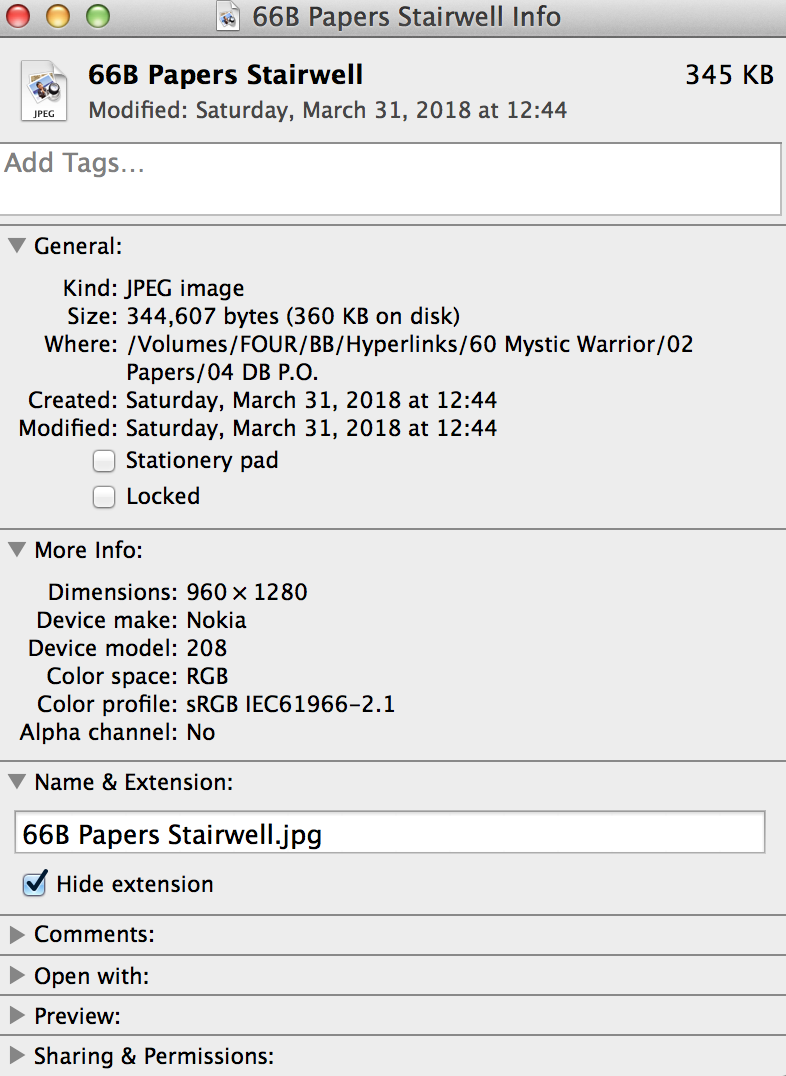Minimize window using yellow button
Viewport: 786px width, 1076px height.
click(58, 16)
